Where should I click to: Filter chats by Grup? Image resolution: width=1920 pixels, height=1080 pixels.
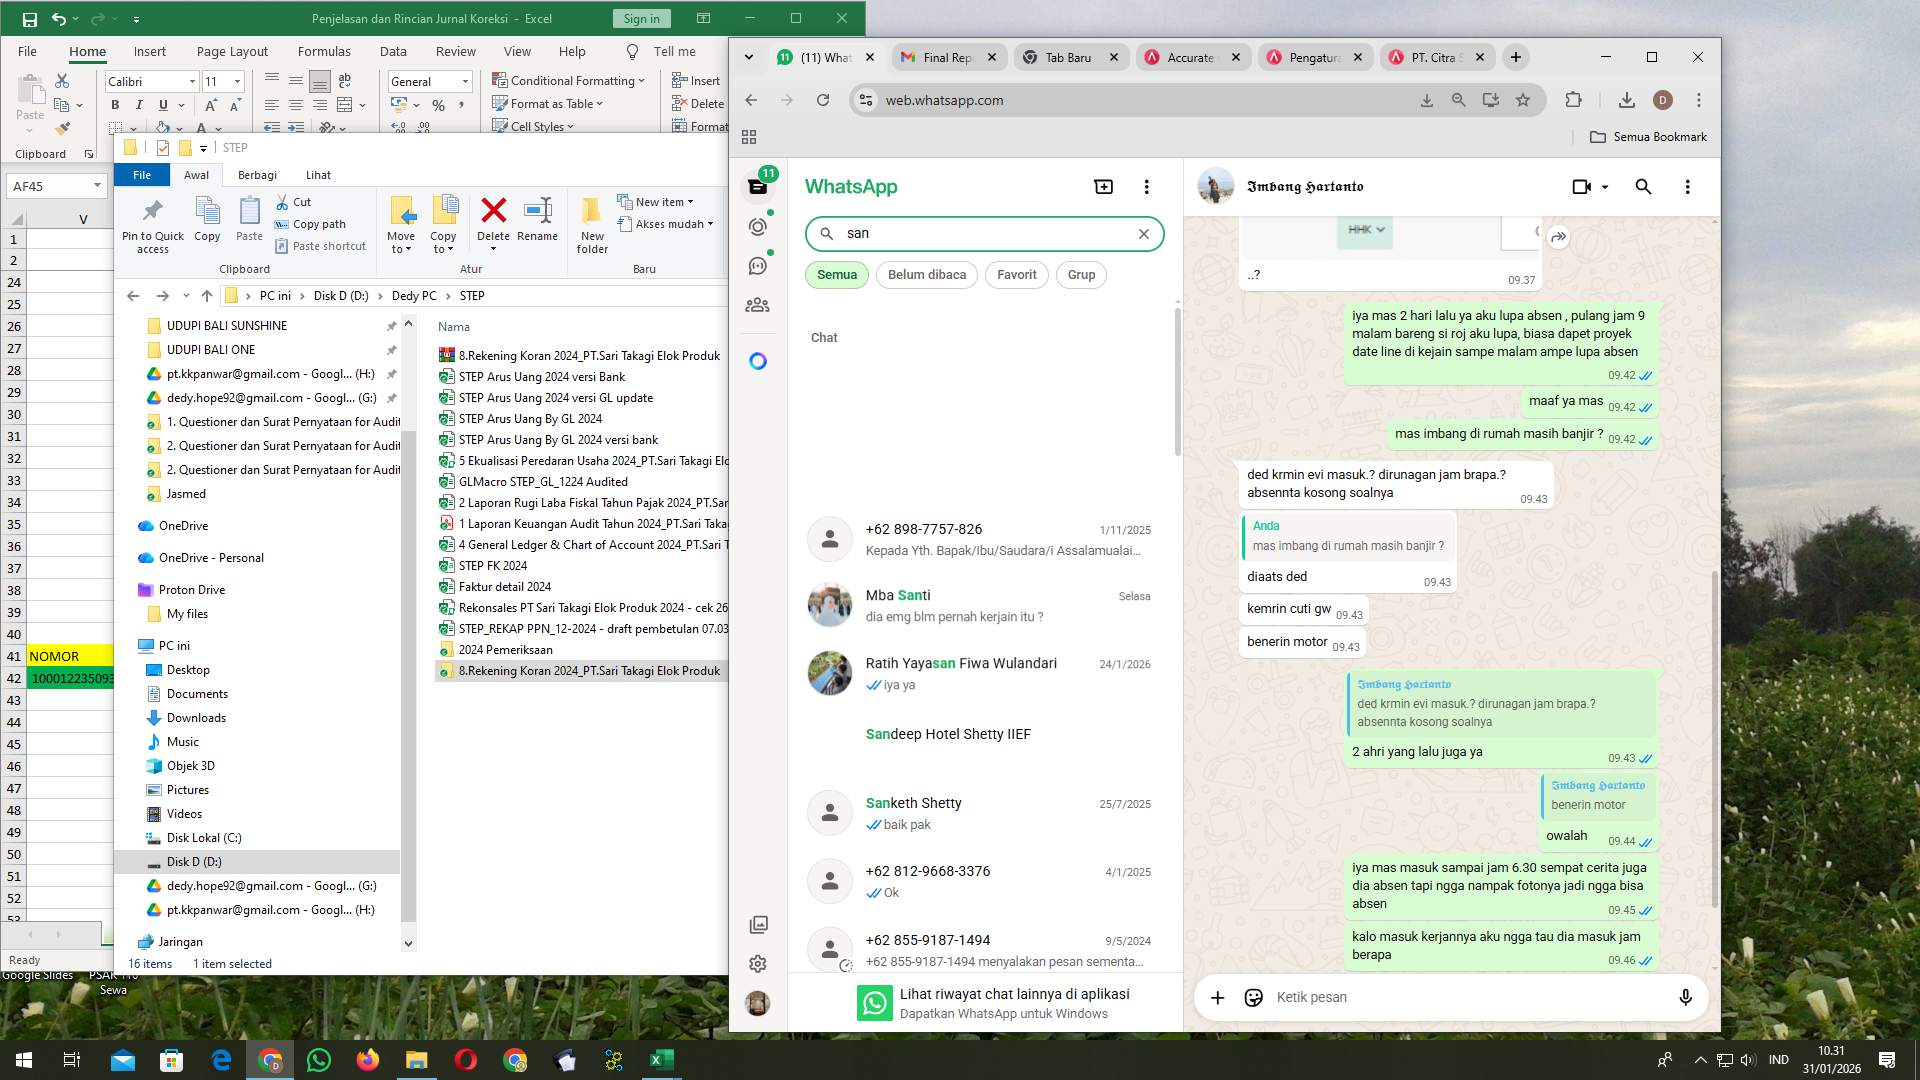tap(1081, 274)
